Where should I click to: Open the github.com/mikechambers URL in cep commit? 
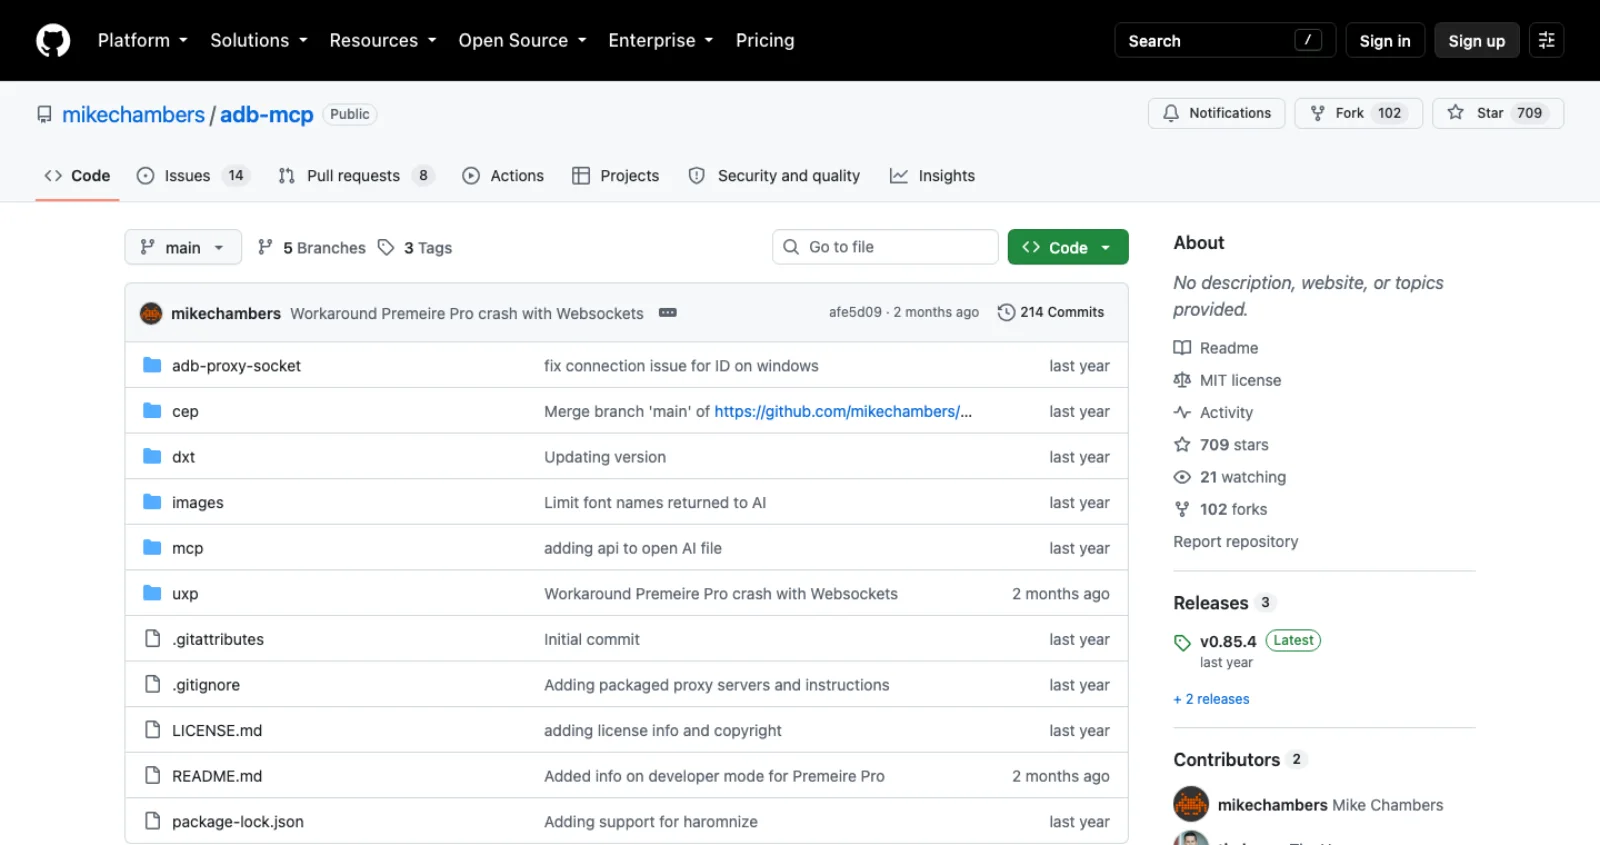pyautogui.click(x=843, y=411)
